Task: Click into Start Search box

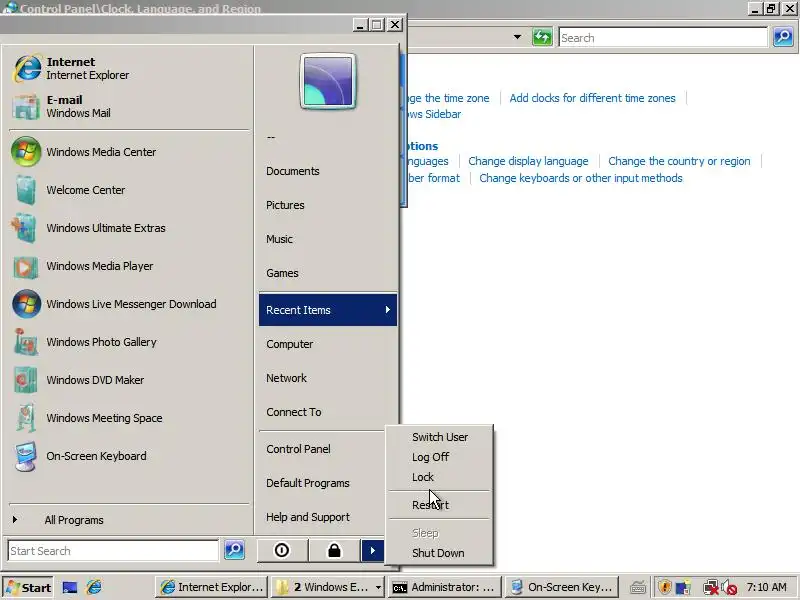Action: click(113, 551)
